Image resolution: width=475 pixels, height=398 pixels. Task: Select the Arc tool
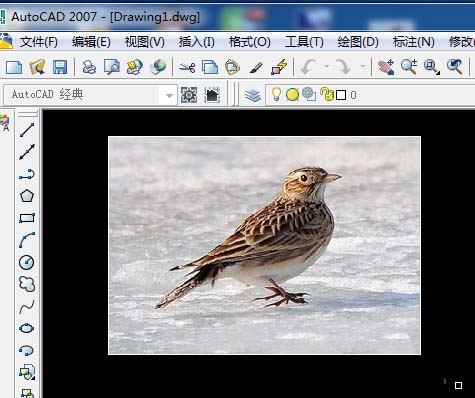click(27, 240)
